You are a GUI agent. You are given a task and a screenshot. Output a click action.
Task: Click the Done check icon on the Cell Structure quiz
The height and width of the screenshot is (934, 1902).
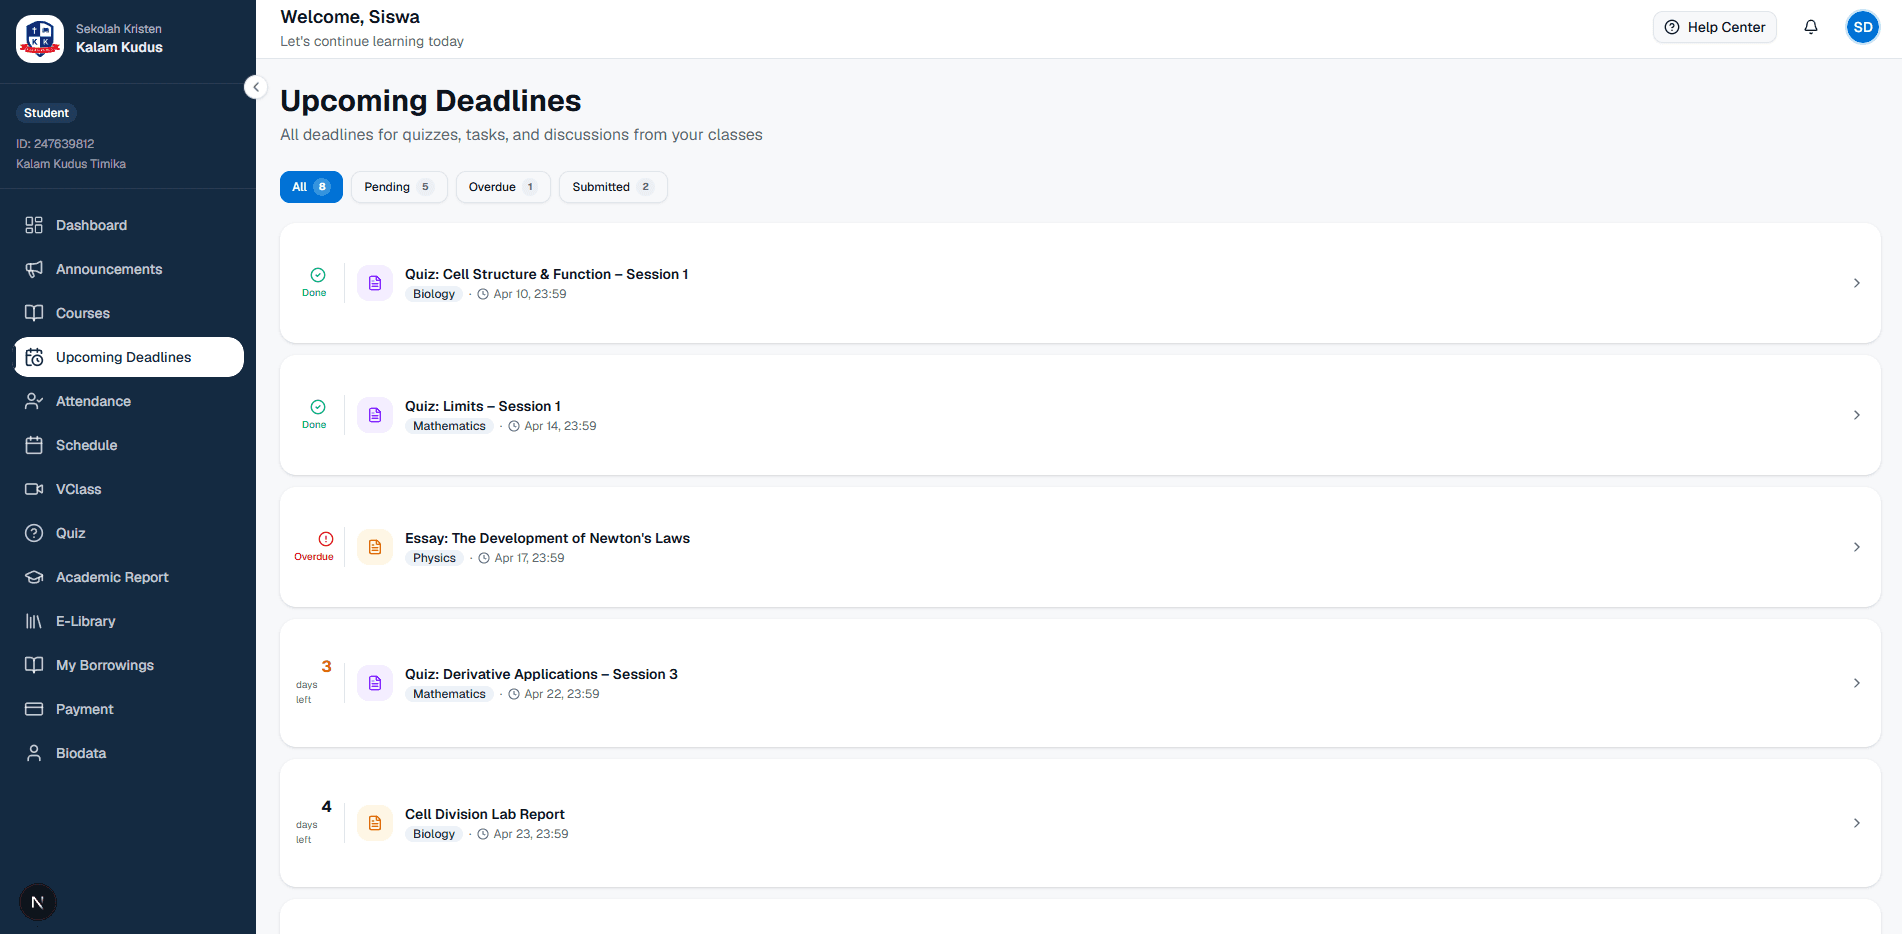(x=318, y=275)
